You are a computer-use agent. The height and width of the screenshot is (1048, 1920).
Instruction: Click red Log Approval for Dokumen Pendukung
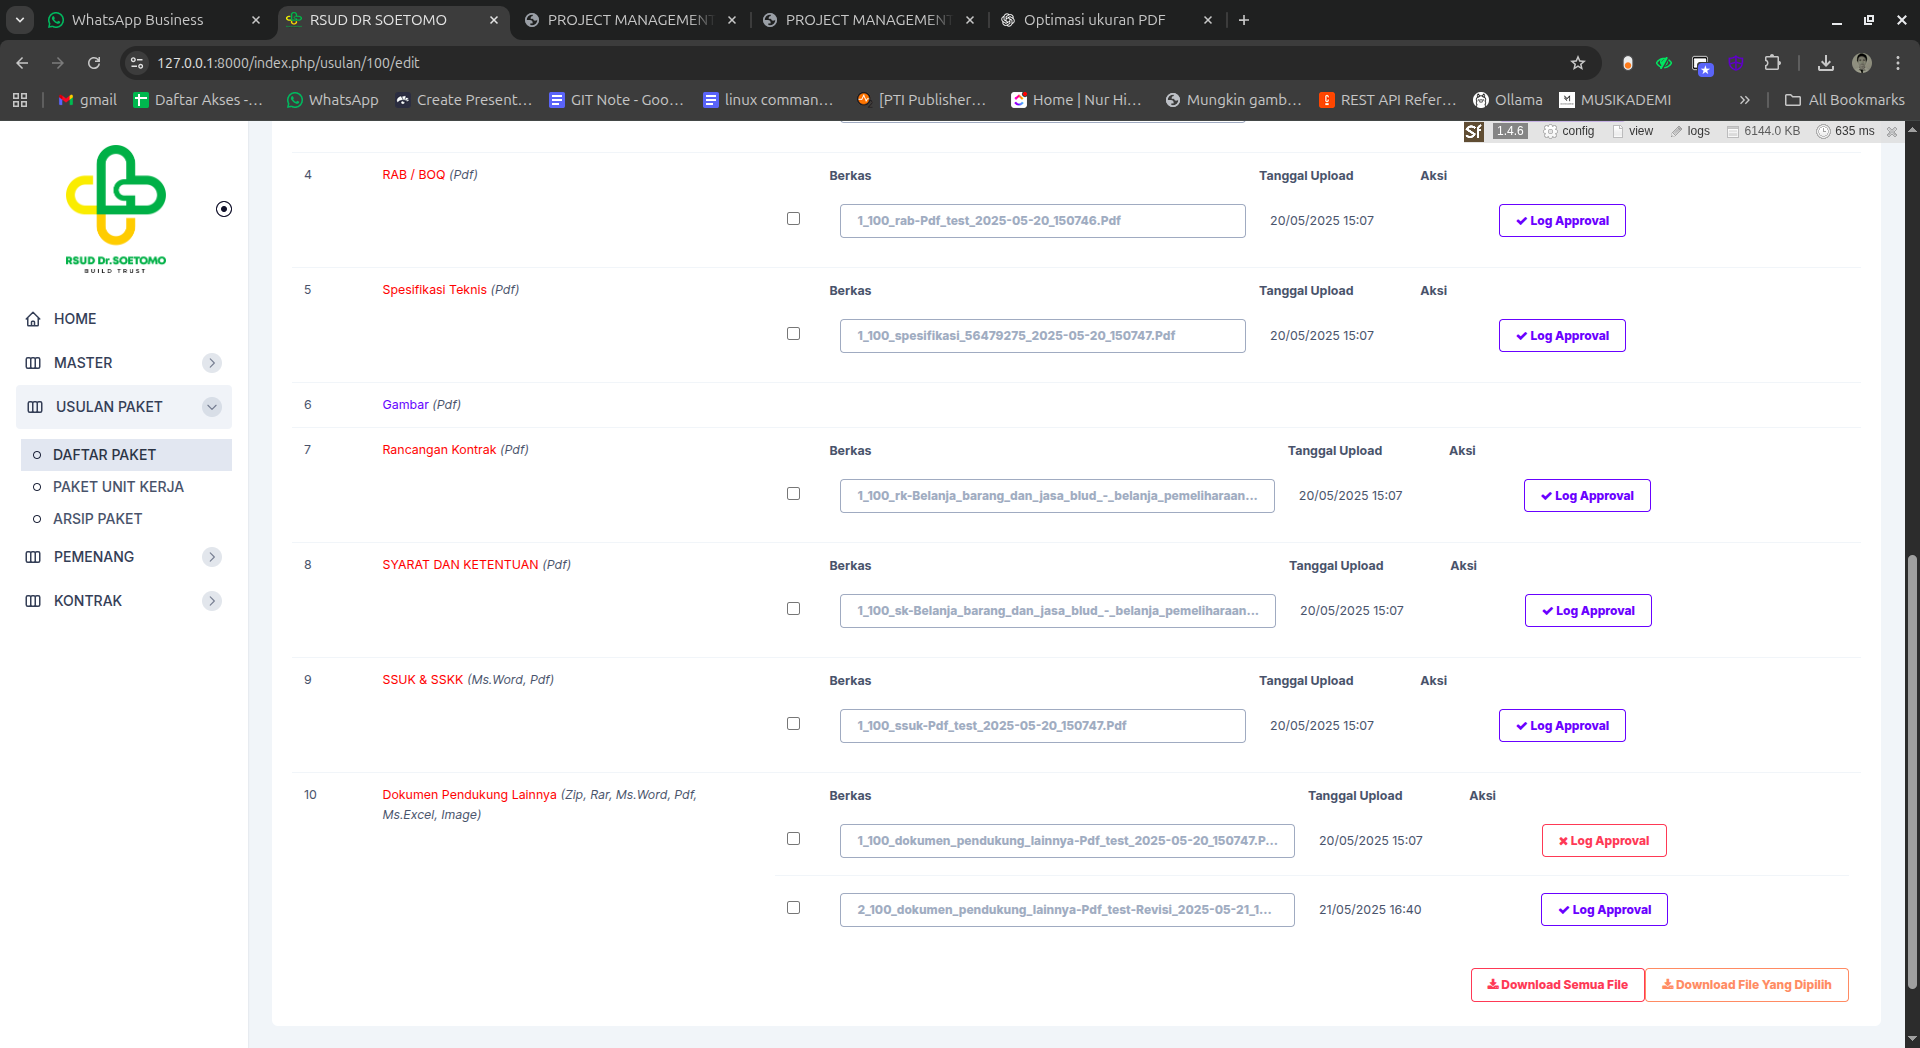click(x=1604, y=841)
